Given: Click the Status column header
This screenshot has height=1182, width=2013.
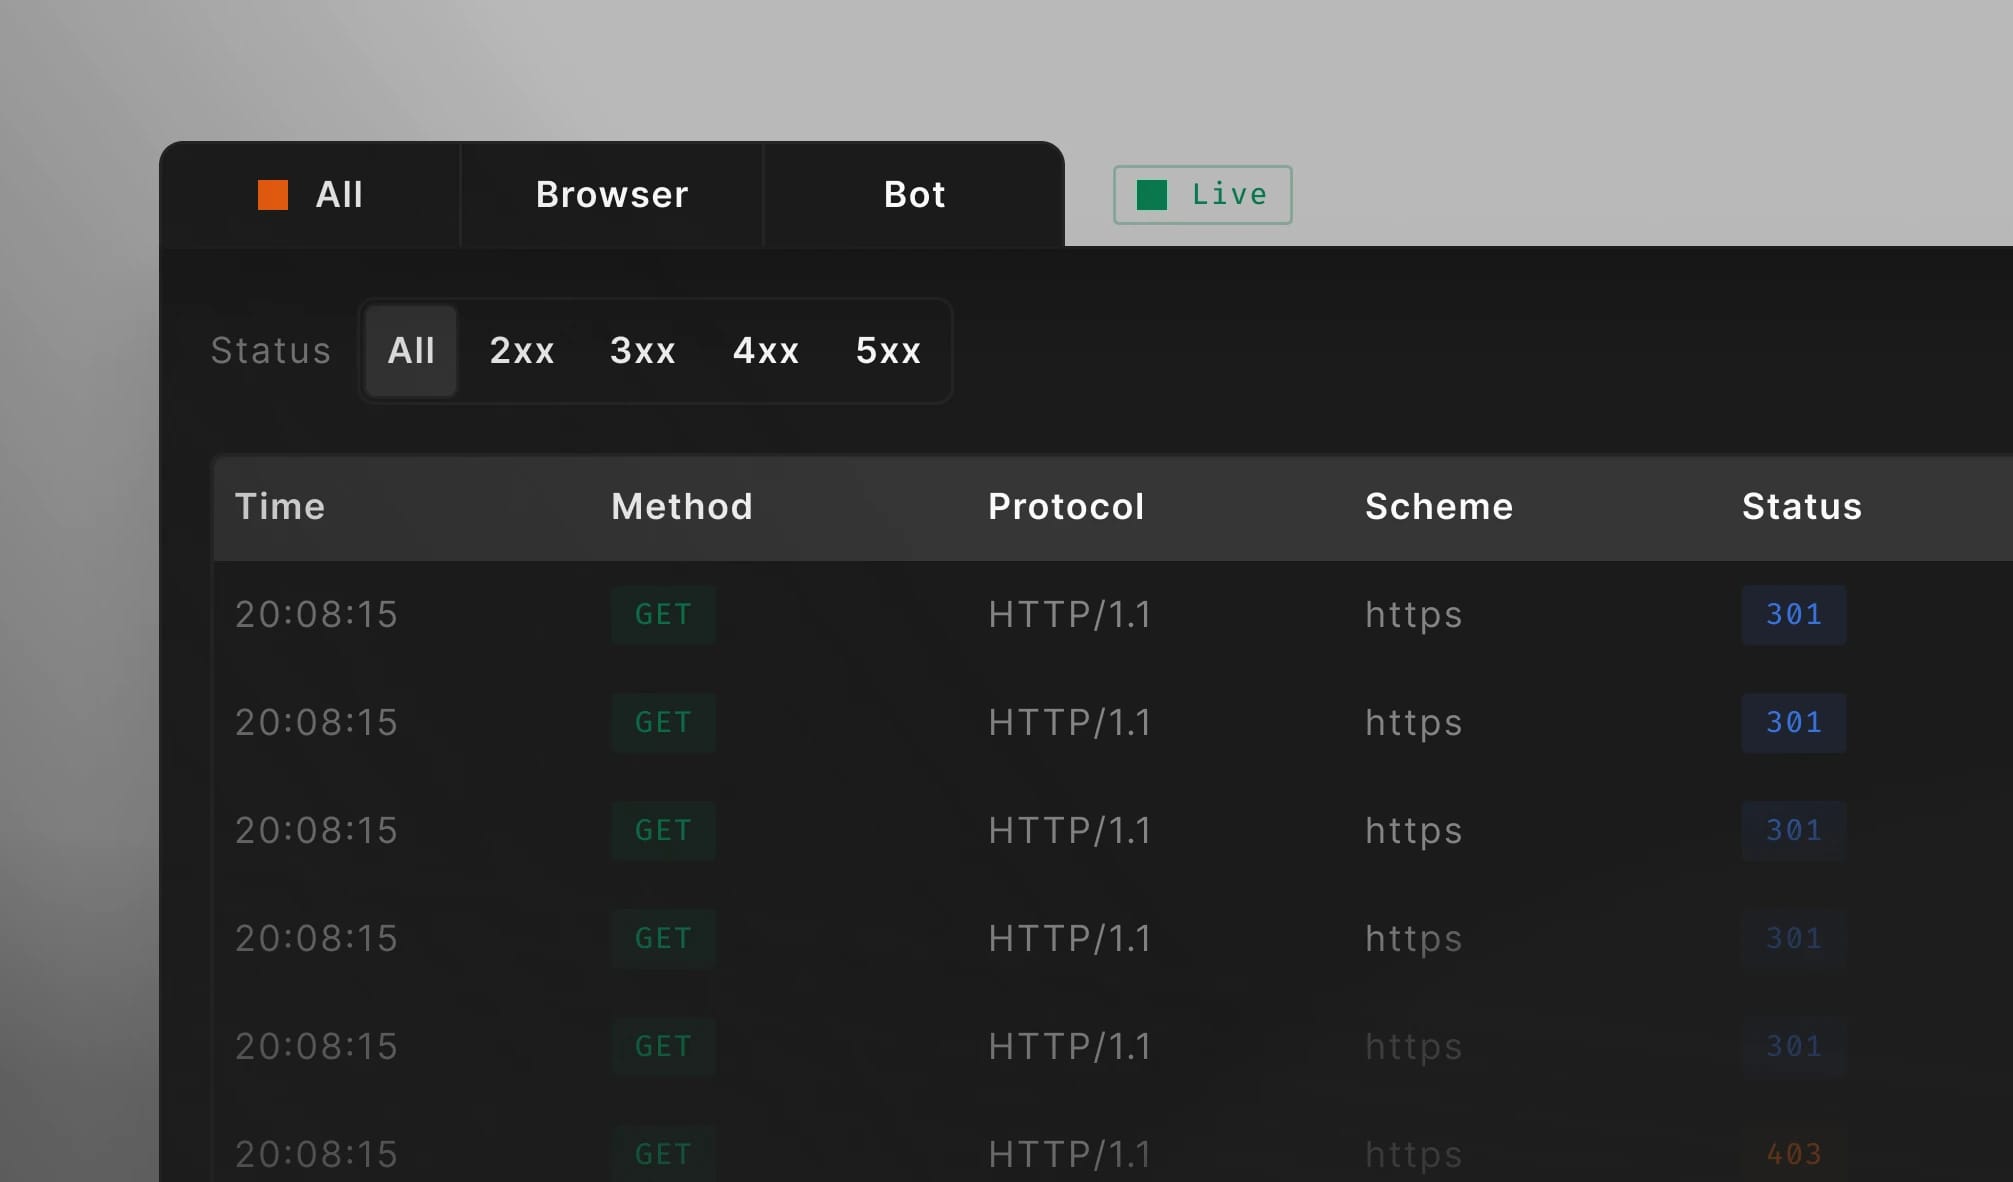Looking at the screenshot, I should click(x=1802, y=507).
